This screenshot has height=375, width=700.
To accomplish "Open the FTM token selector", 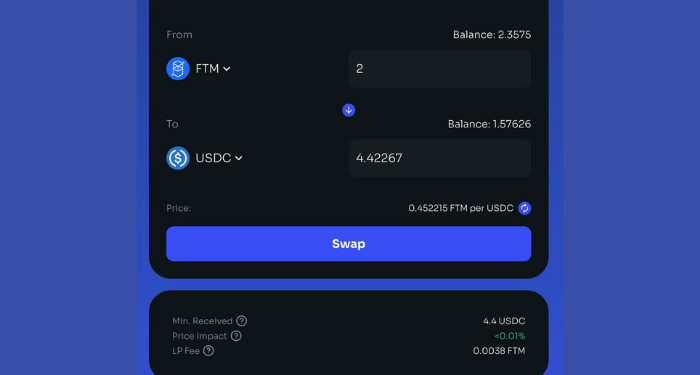I will coord(199,69).
